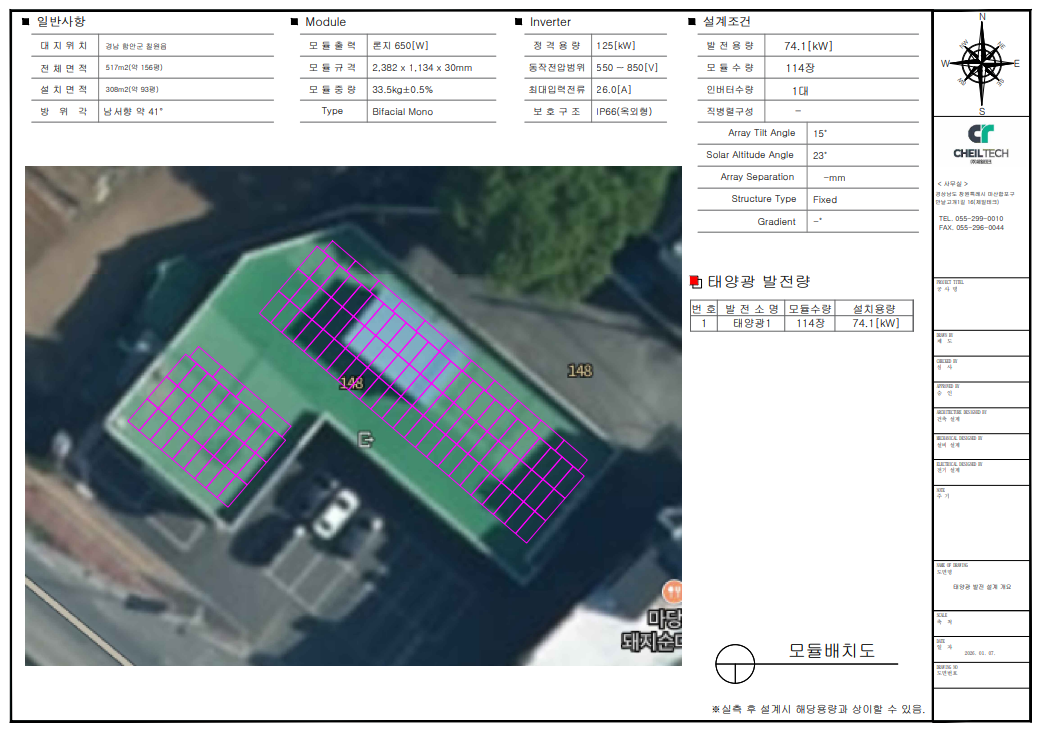Select the 148 label on the gray roof
1042x731 pixels.
(x=580, y=371)
